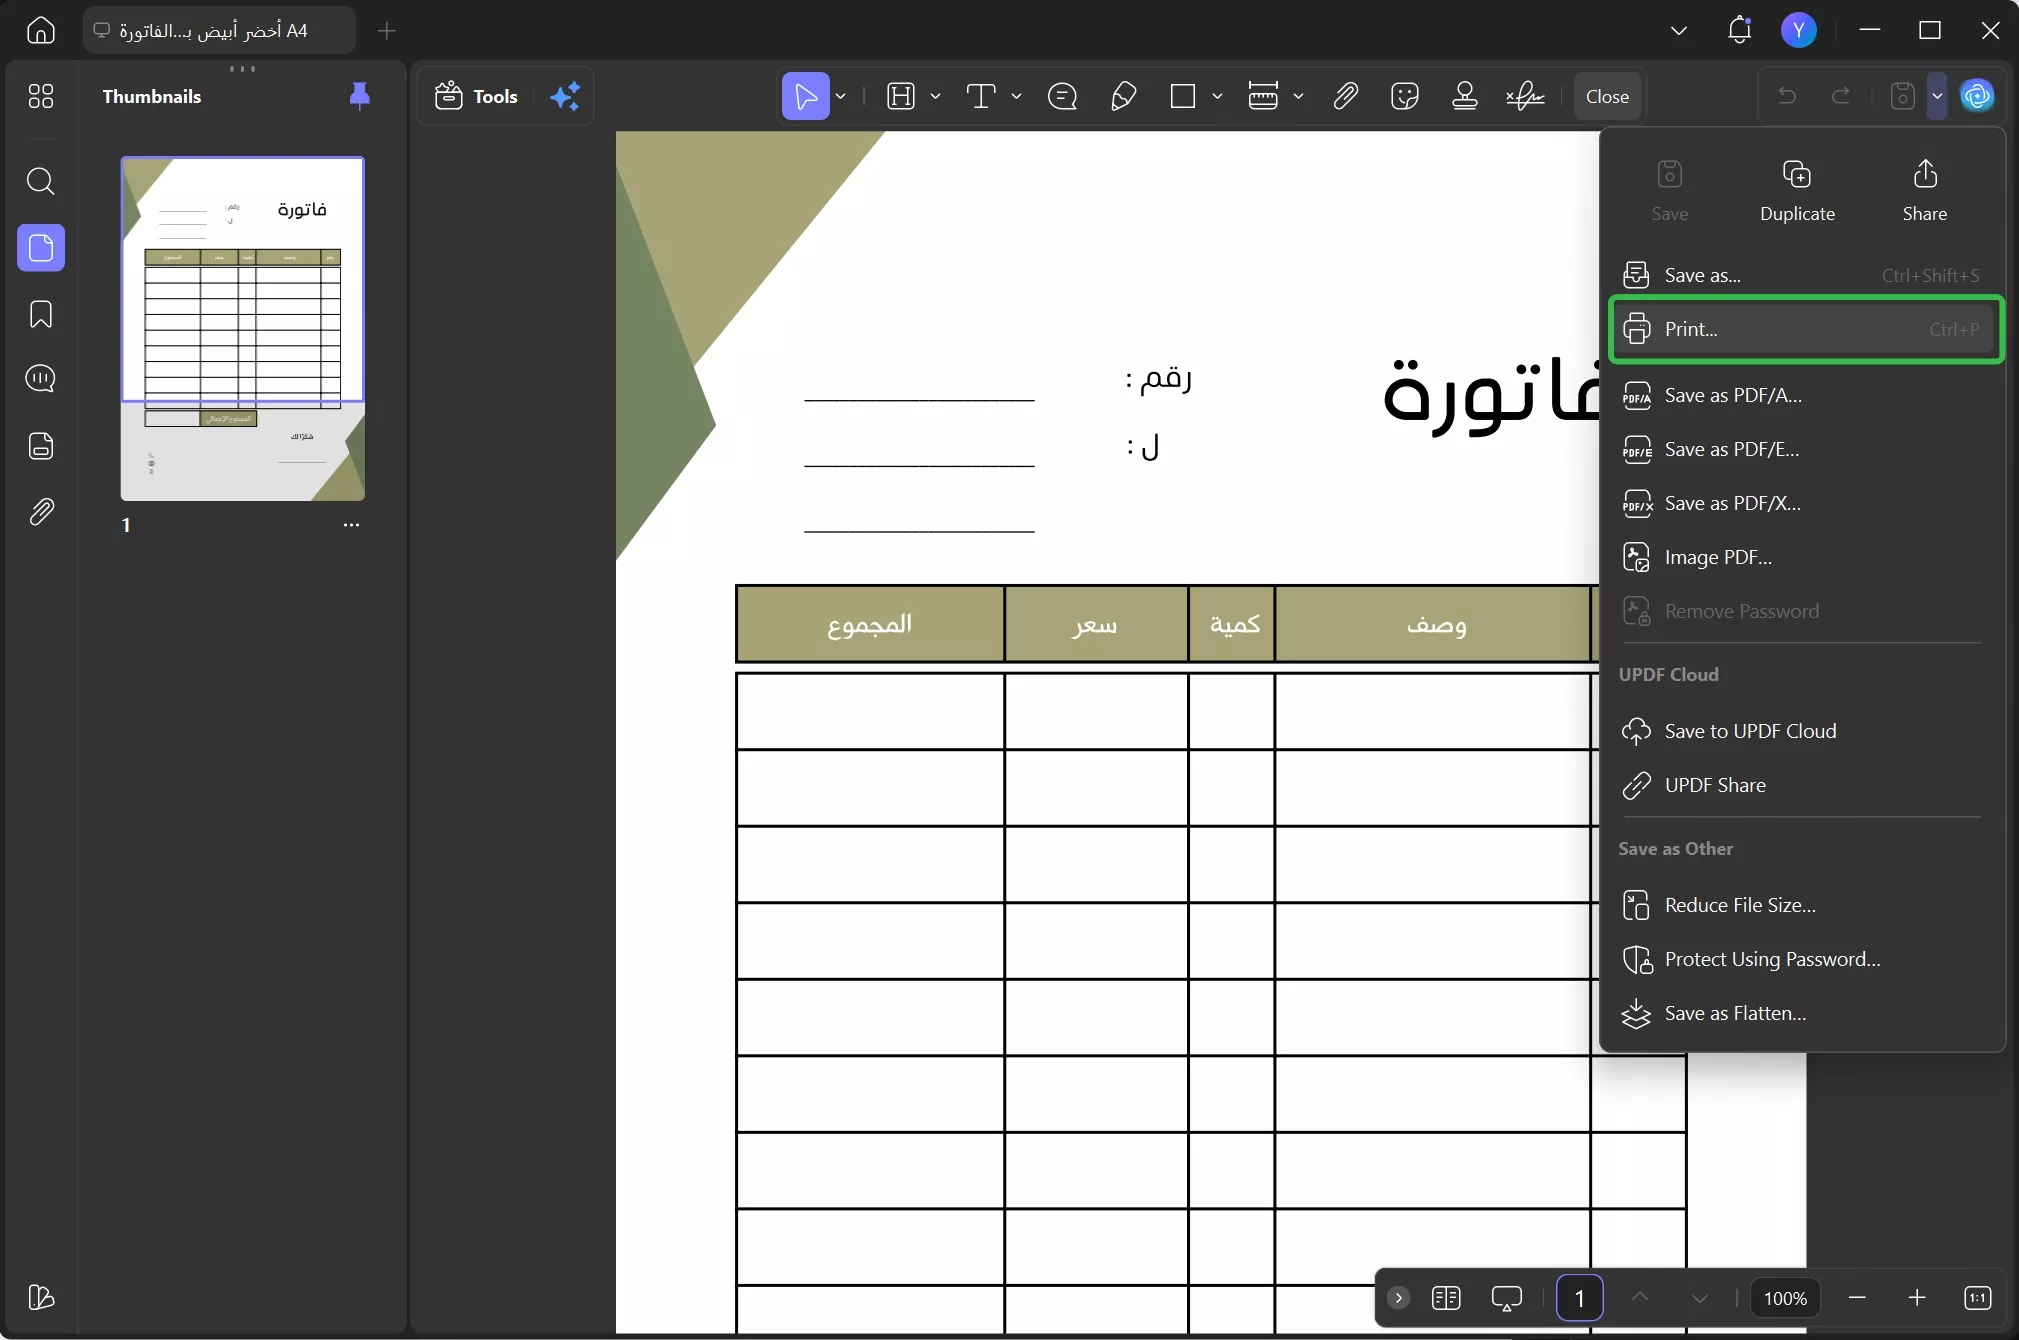Open the 100% zoom level box

[1785, 1298]
